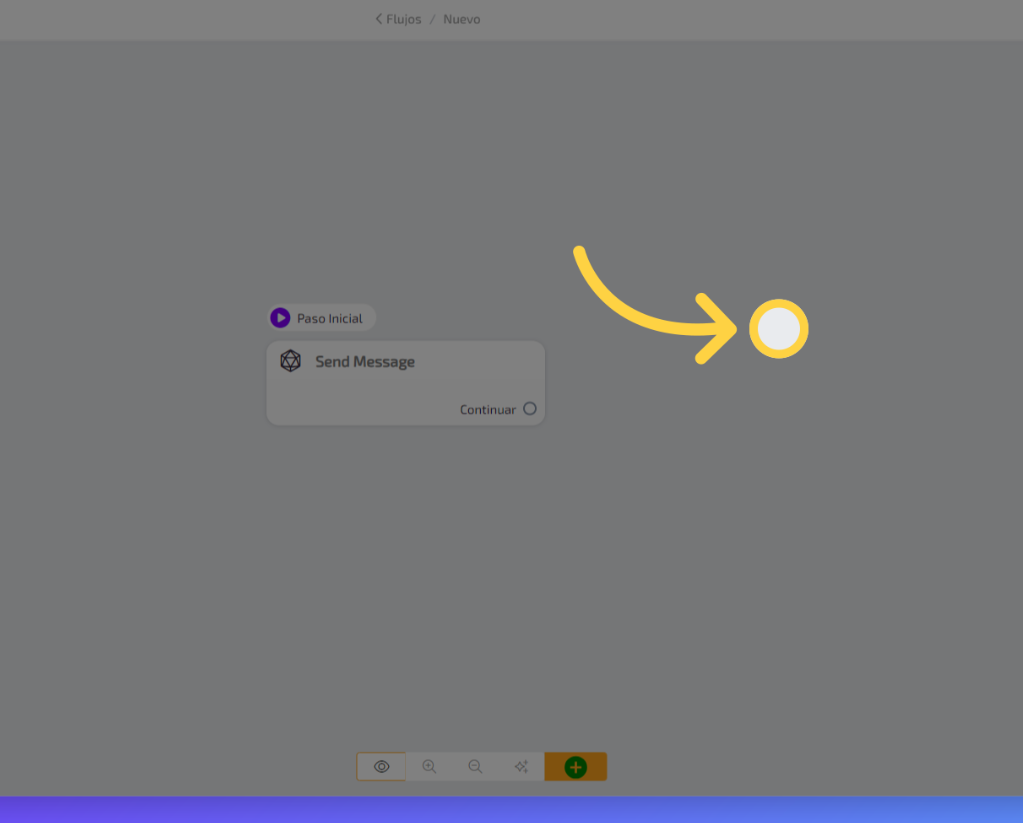
Task: Click the orange background of the add button
Action: point(597,767)
